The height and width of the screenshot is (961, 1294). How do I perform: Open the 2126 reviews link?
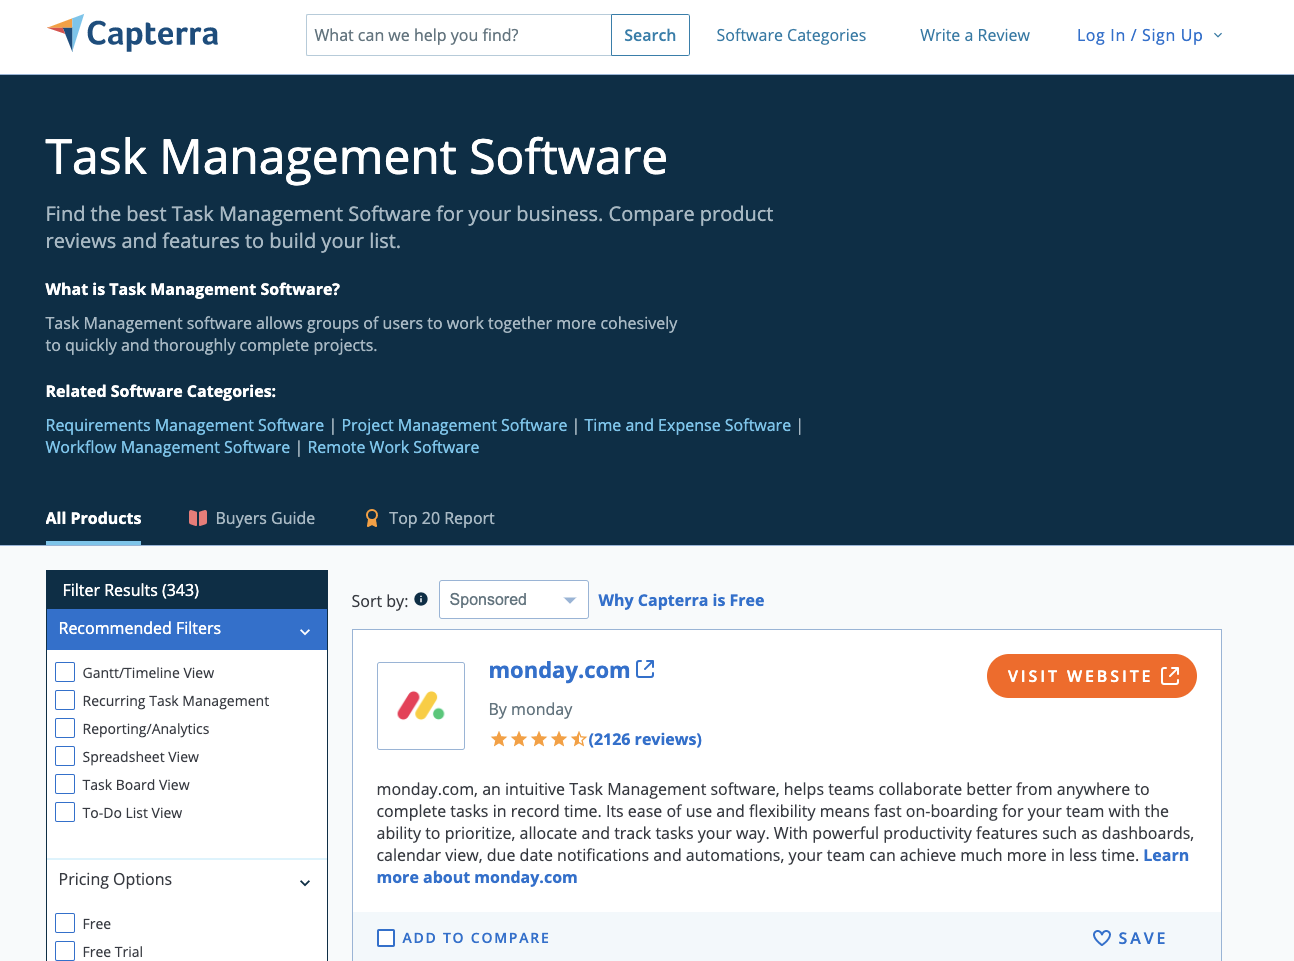645,739
